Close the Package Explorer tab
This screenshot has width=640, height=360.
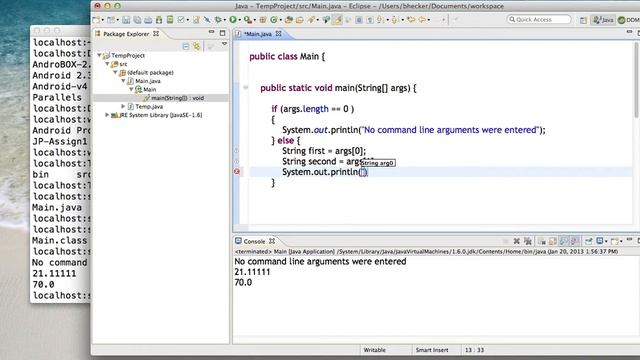coord(156,34)
